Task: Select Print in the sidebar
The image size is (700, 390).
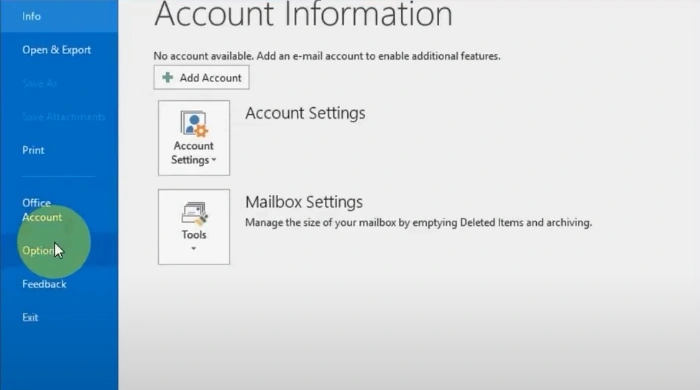Action: pos(33,150)
